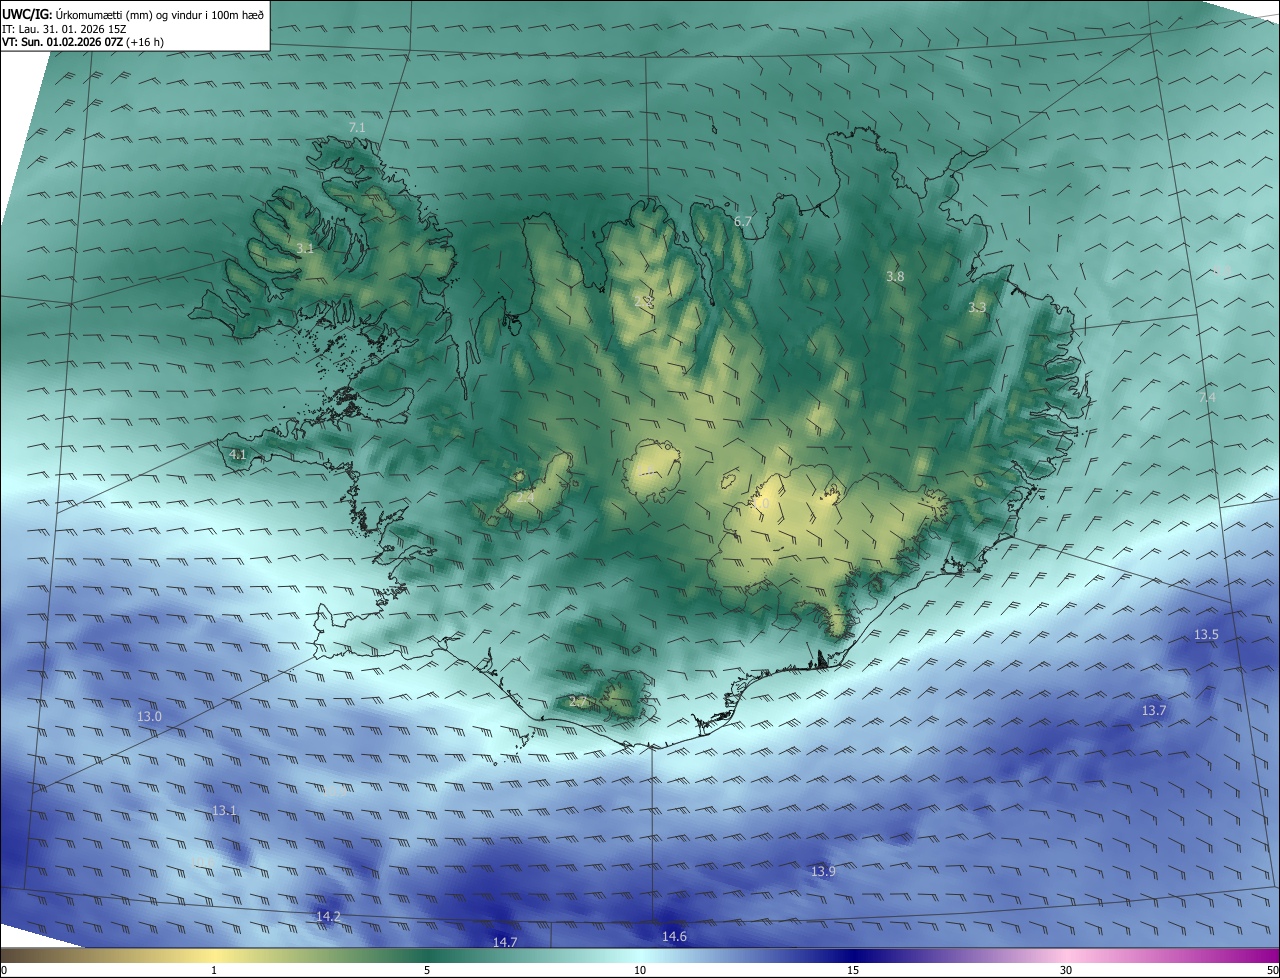Click the 13.0 value label on the map
The height and width of the screenshot is (978, 1280).
click(x=149, y=716)
